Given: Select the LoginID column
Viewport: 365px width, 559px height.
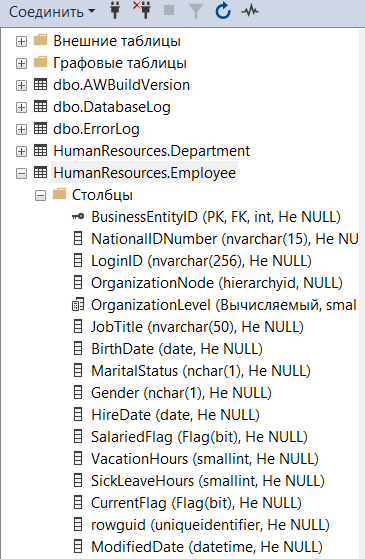Looking at the screenshot, I should click(201, 261).
